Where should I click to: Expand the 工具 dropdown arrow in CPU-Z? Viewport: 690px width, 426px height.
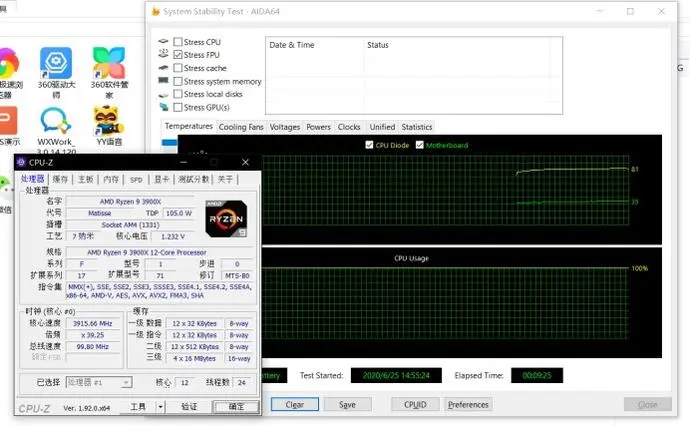[161, 407]
